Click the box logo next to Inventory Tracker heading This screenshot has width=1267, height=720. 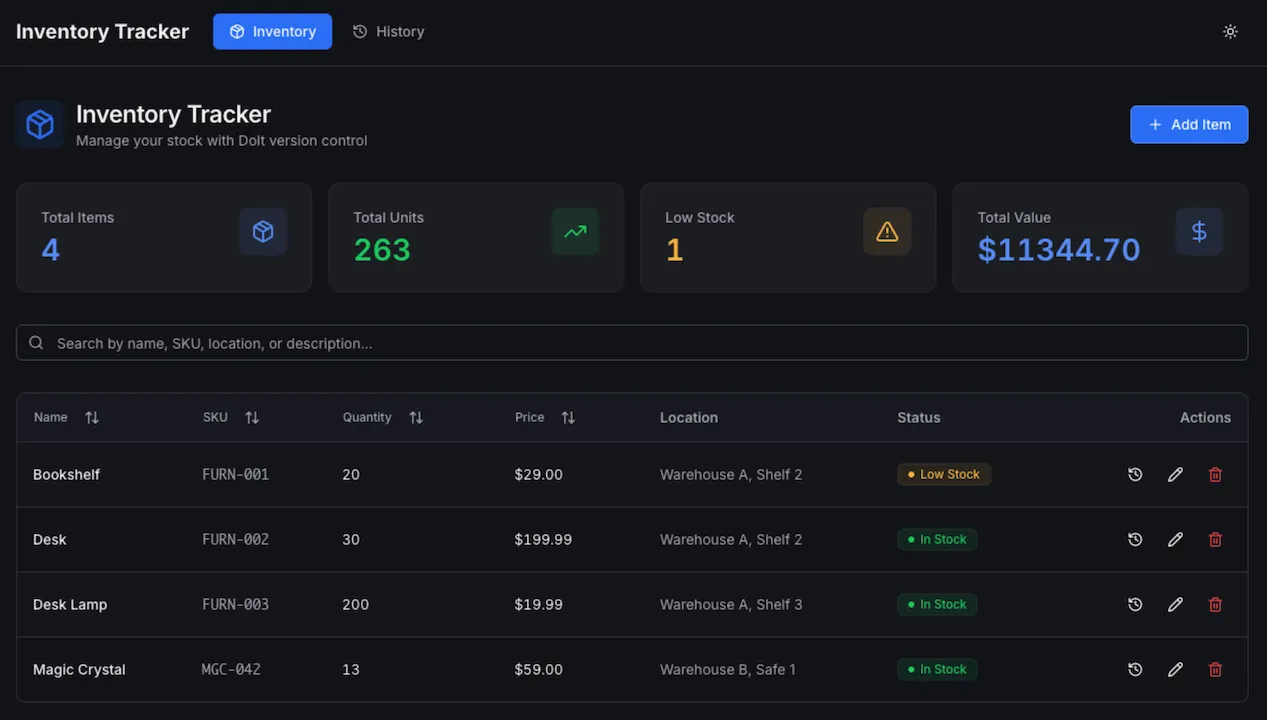[x=39, y=124]
